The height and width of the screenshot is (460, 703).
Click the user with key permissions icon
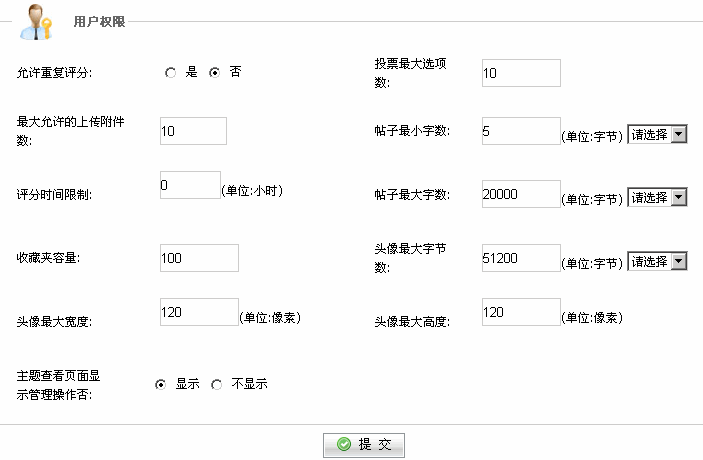click(36, 22)
